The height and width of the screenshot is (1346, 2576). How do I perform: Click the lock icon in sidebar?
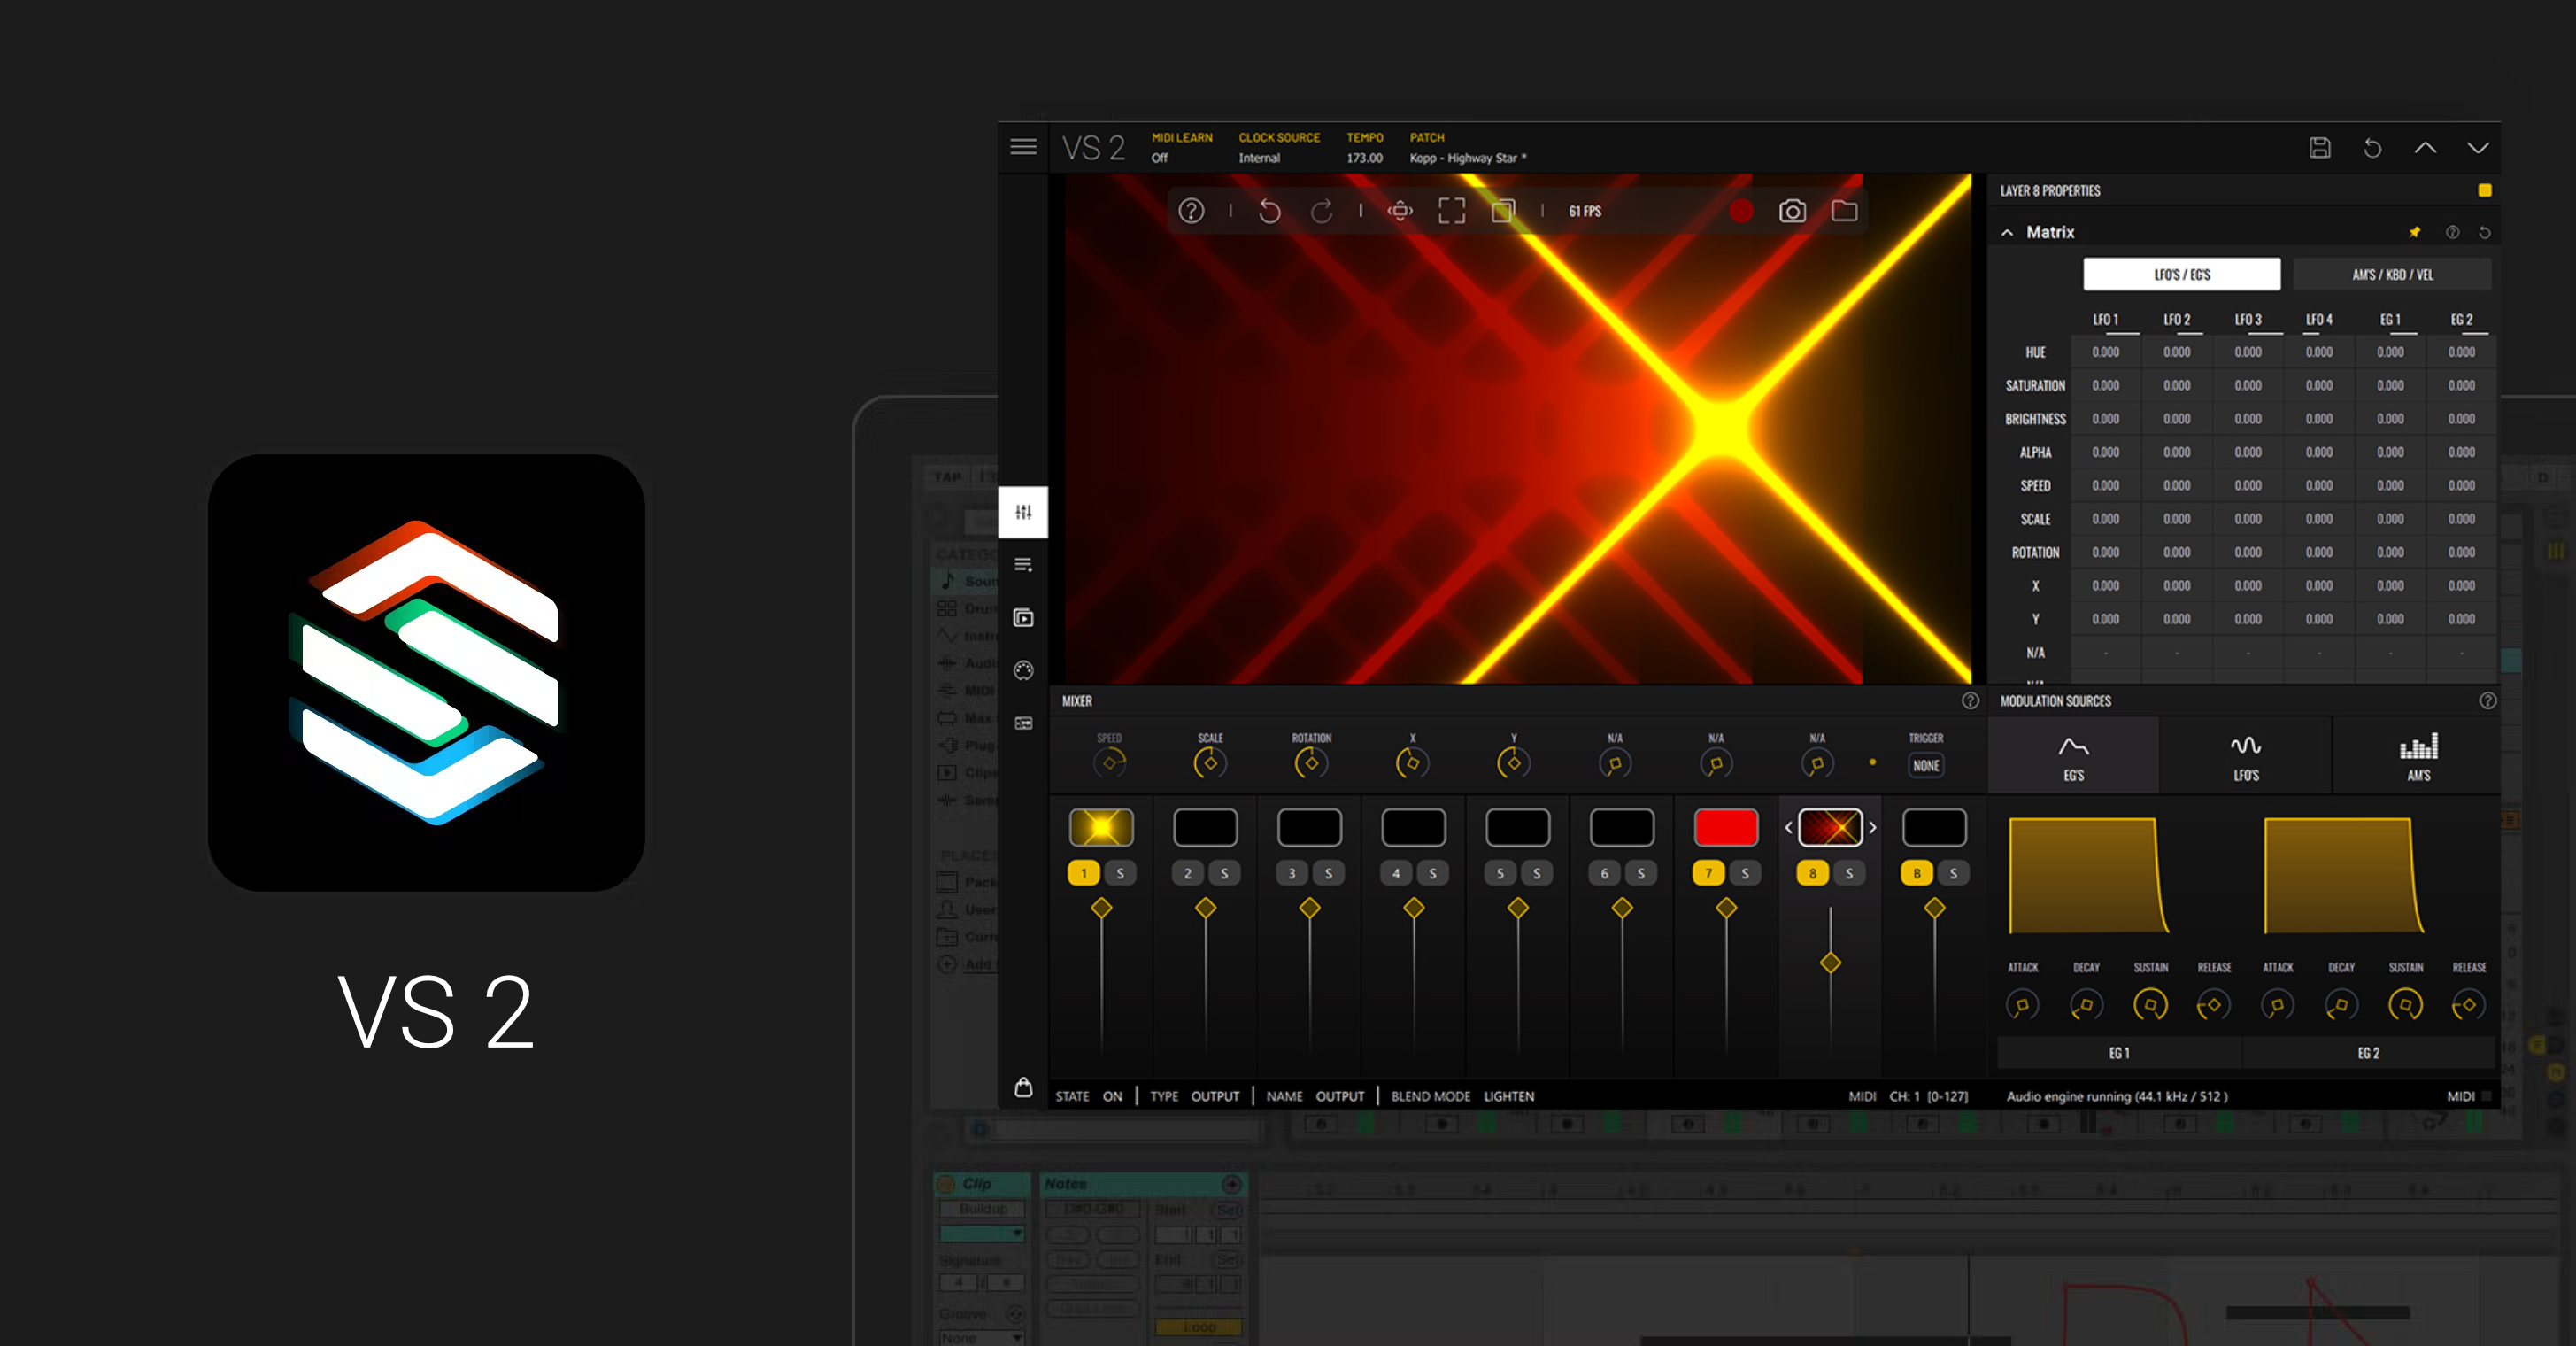1023,1087
